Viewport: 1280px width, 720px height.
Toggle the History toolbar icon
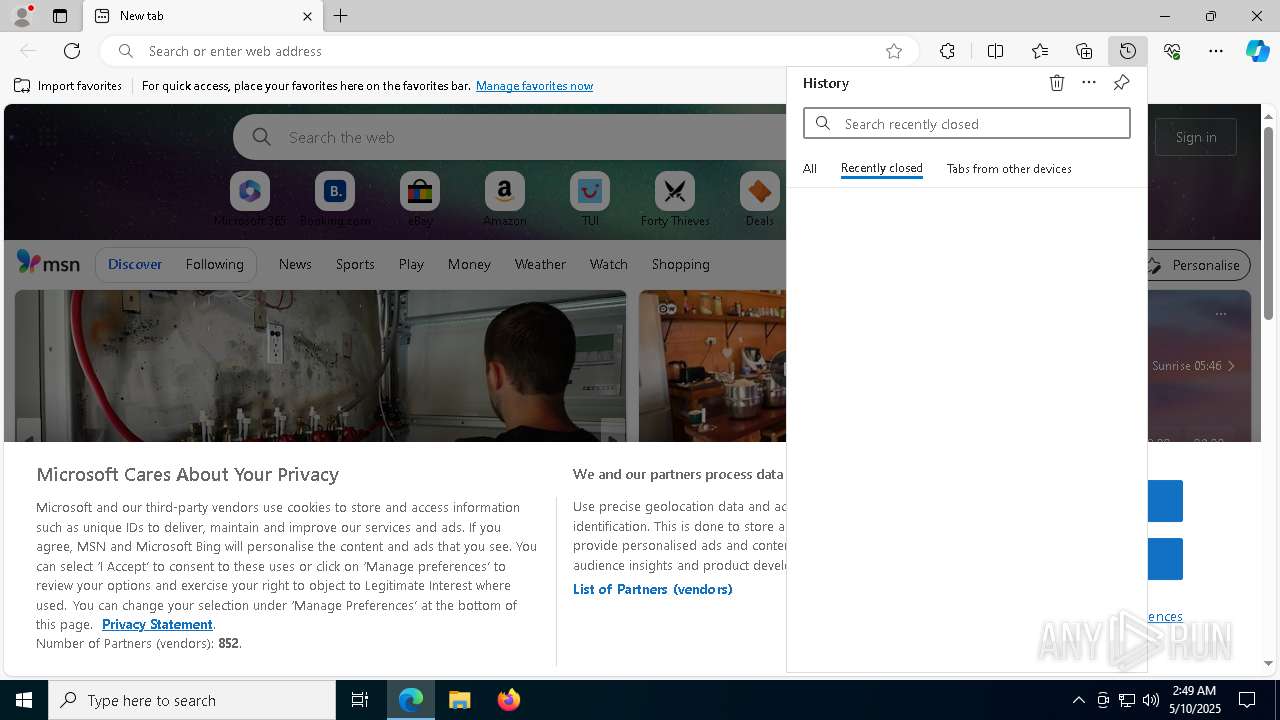click(x=1128, y=51)
